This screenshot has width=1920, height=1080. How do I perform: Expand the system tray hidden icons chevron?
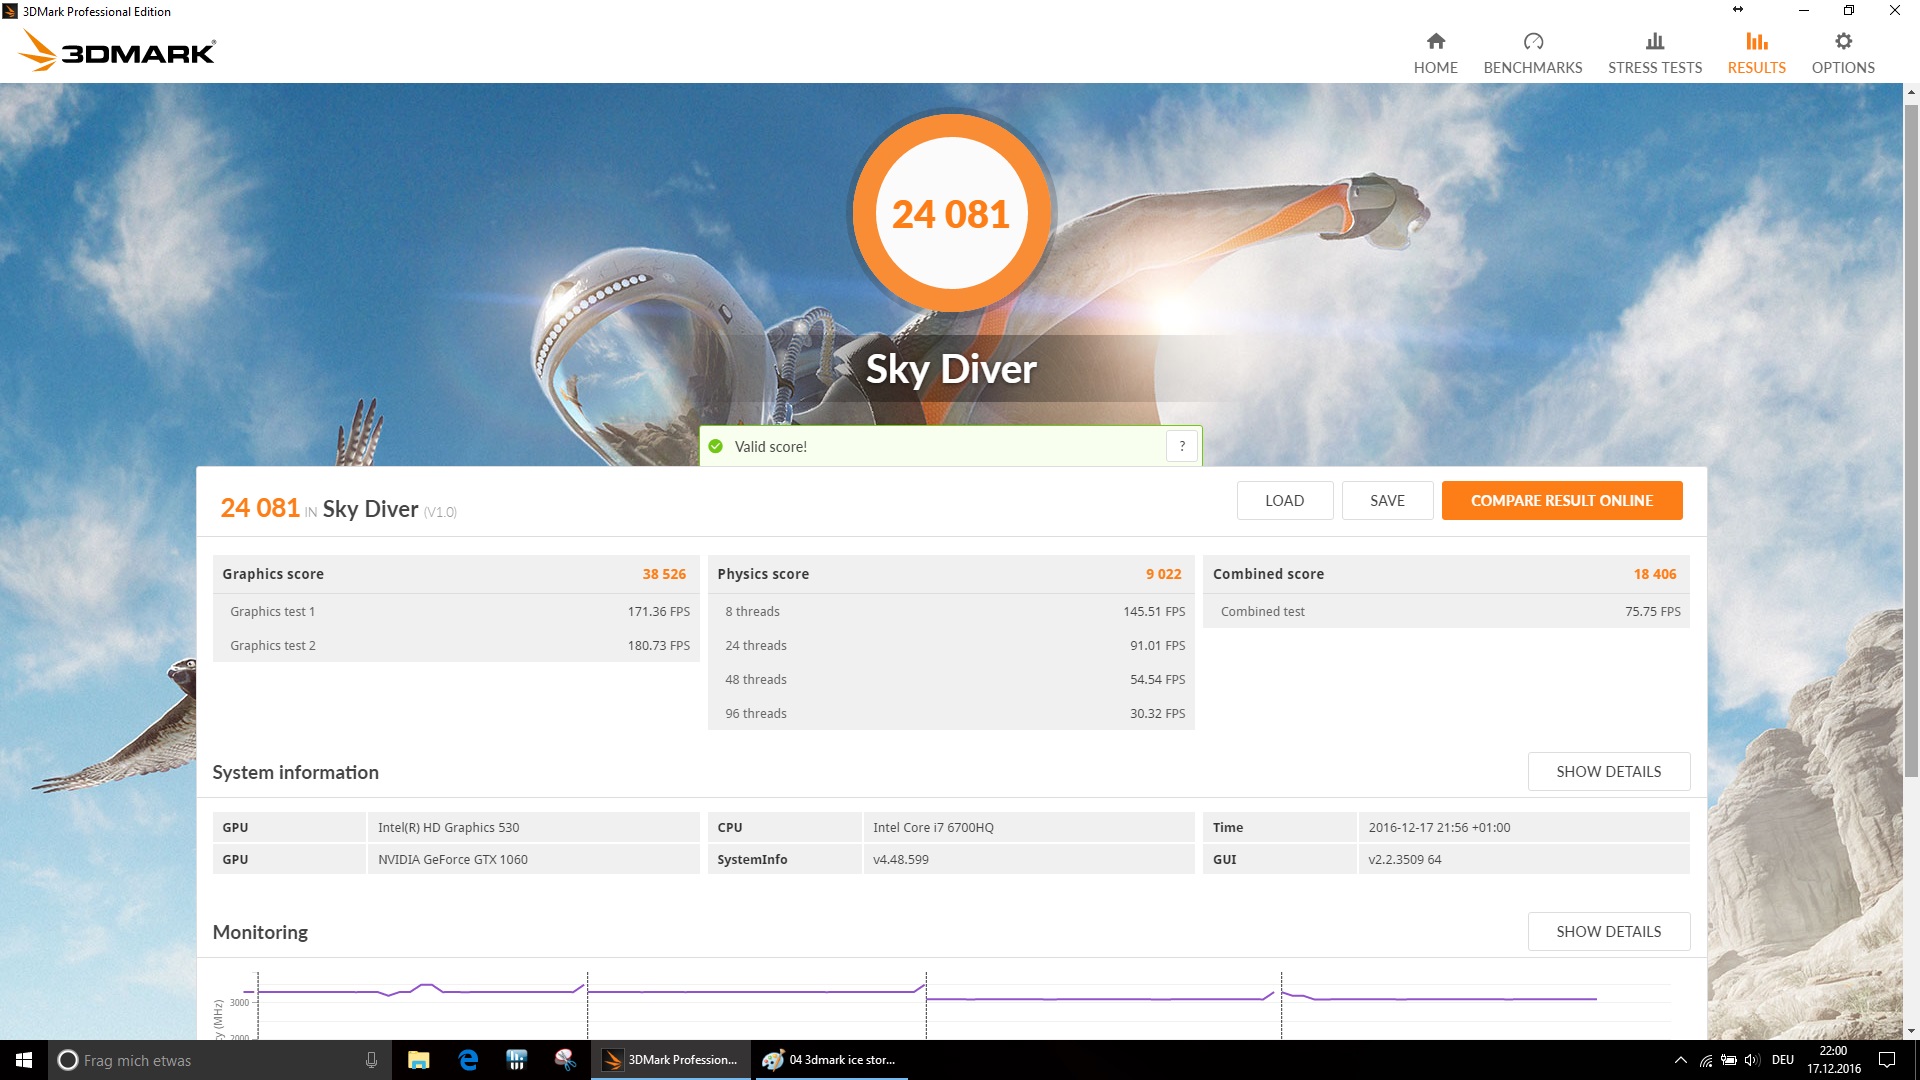[1680, 1060]
